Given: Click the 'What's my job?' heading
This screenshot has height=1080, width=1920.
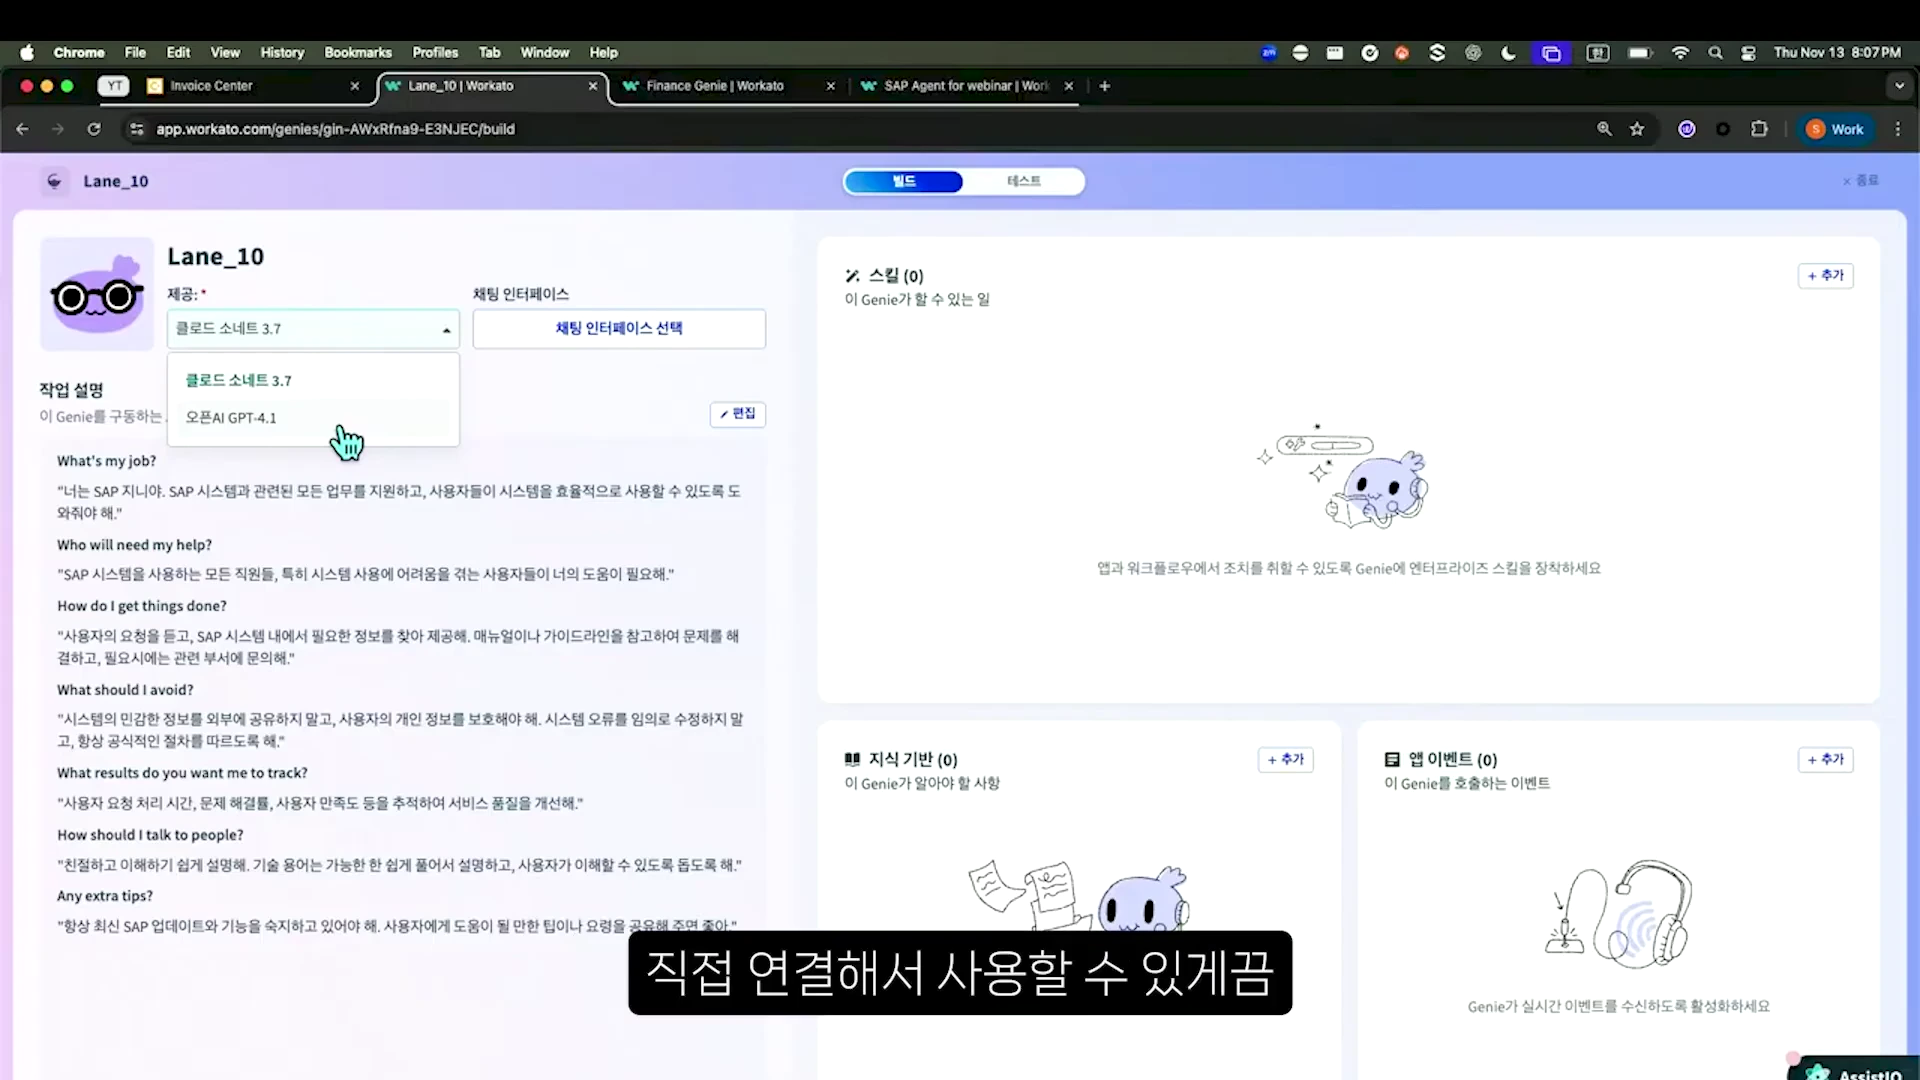Looking at the screenshot, I should [x=106, y=461].
